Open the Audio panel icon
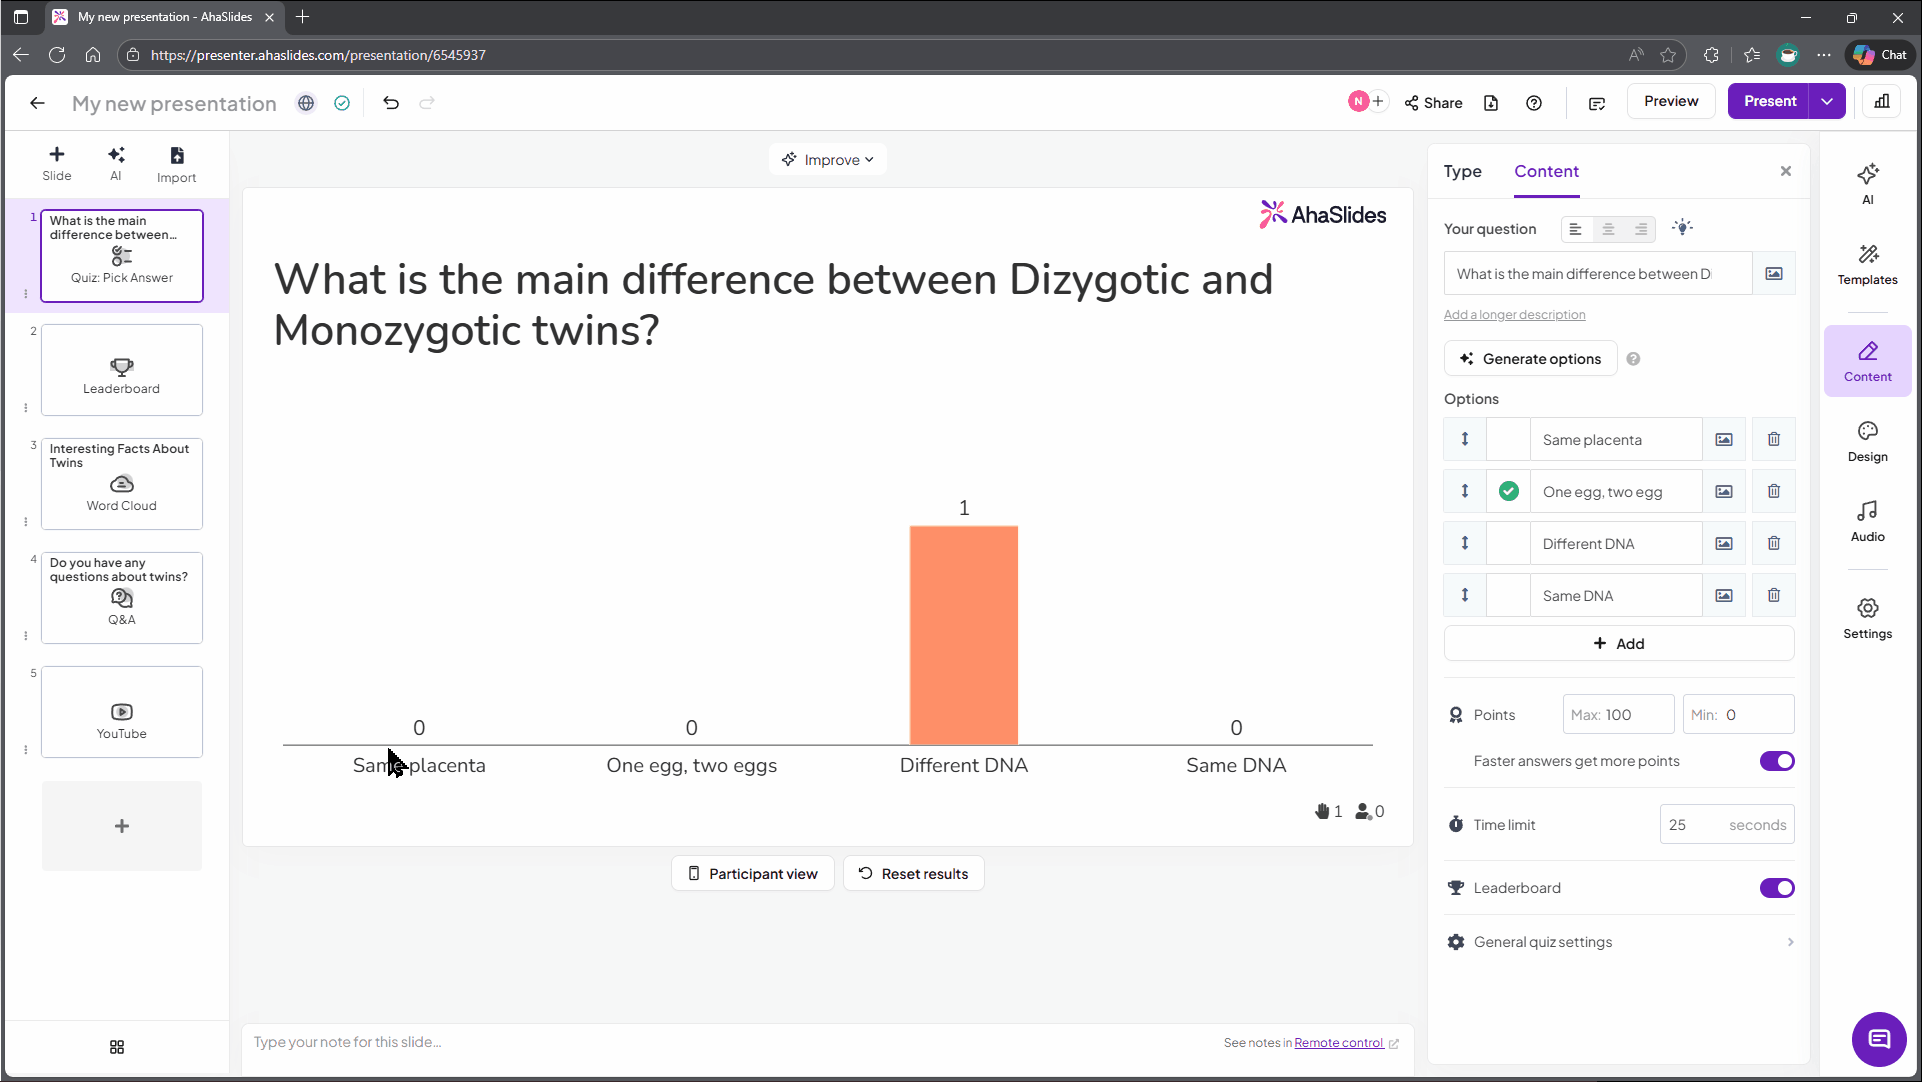Screen dimensions: 1922x1082 1867,521
